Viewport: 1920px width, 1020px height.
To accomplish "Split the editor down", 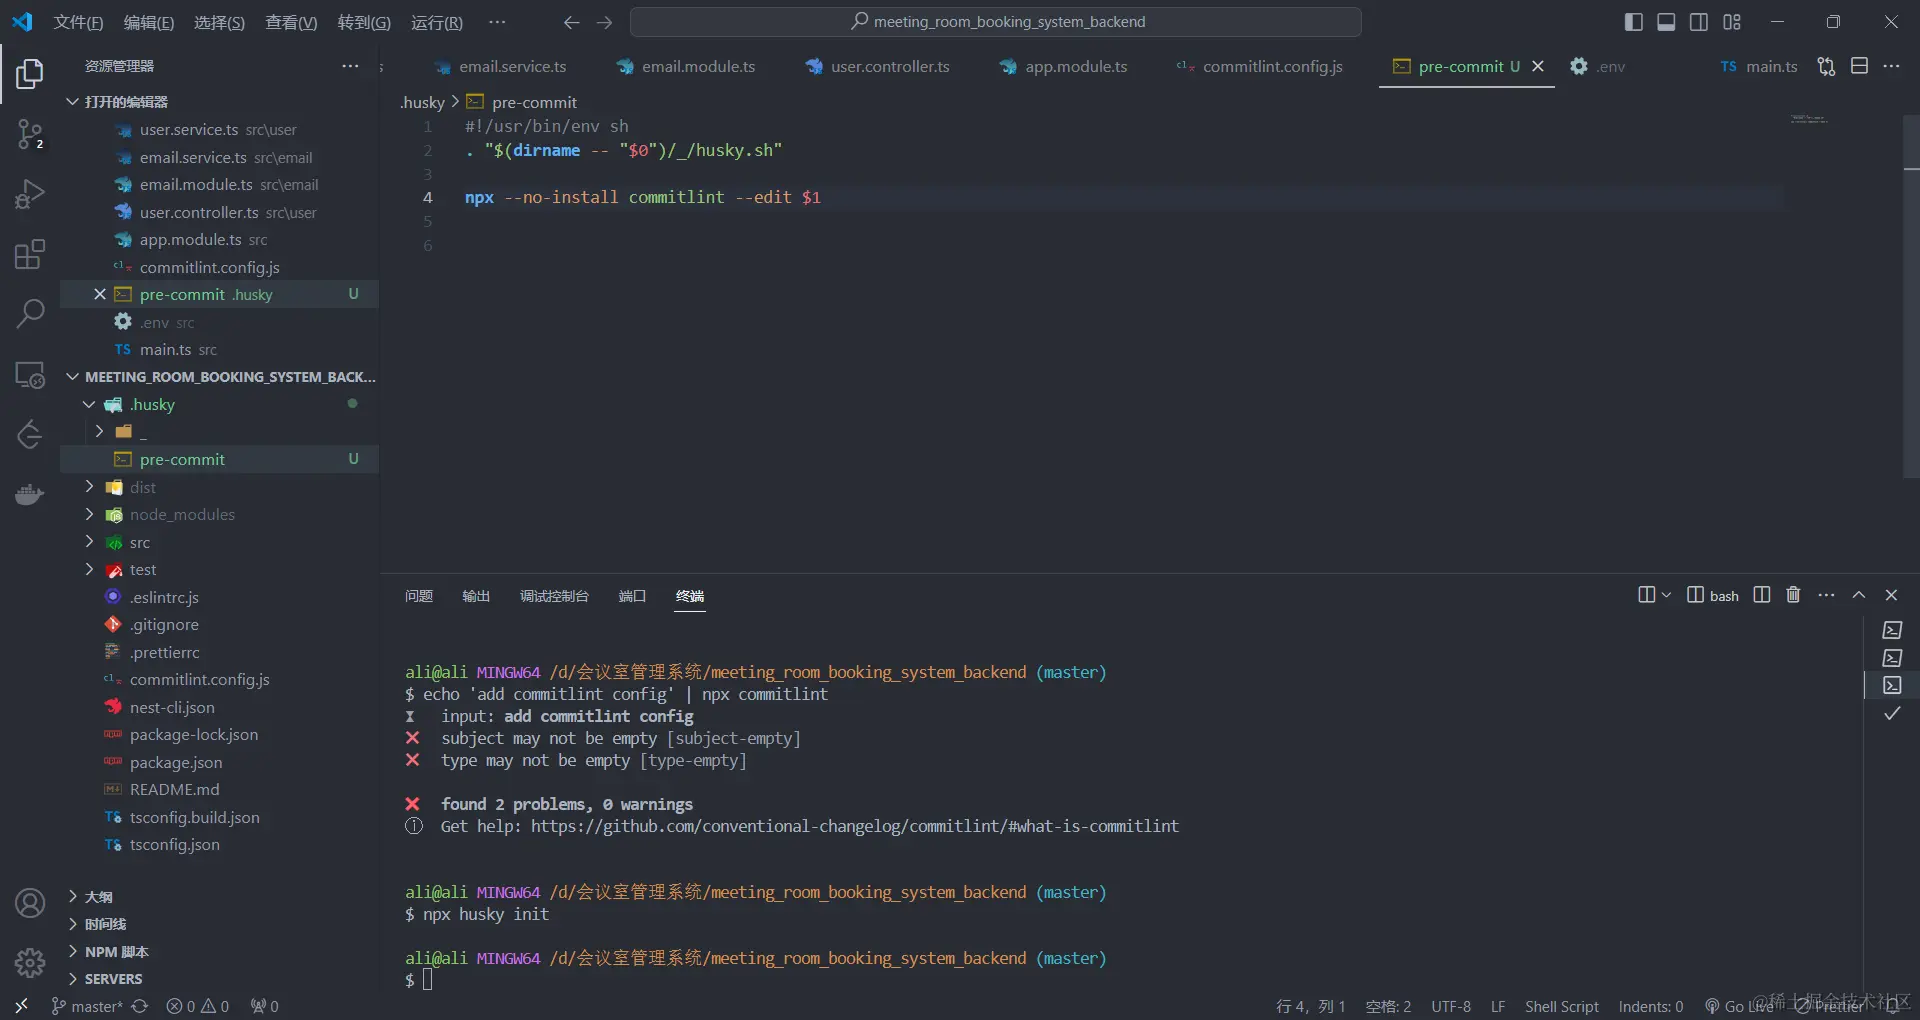I will [x=1861, y=66].
